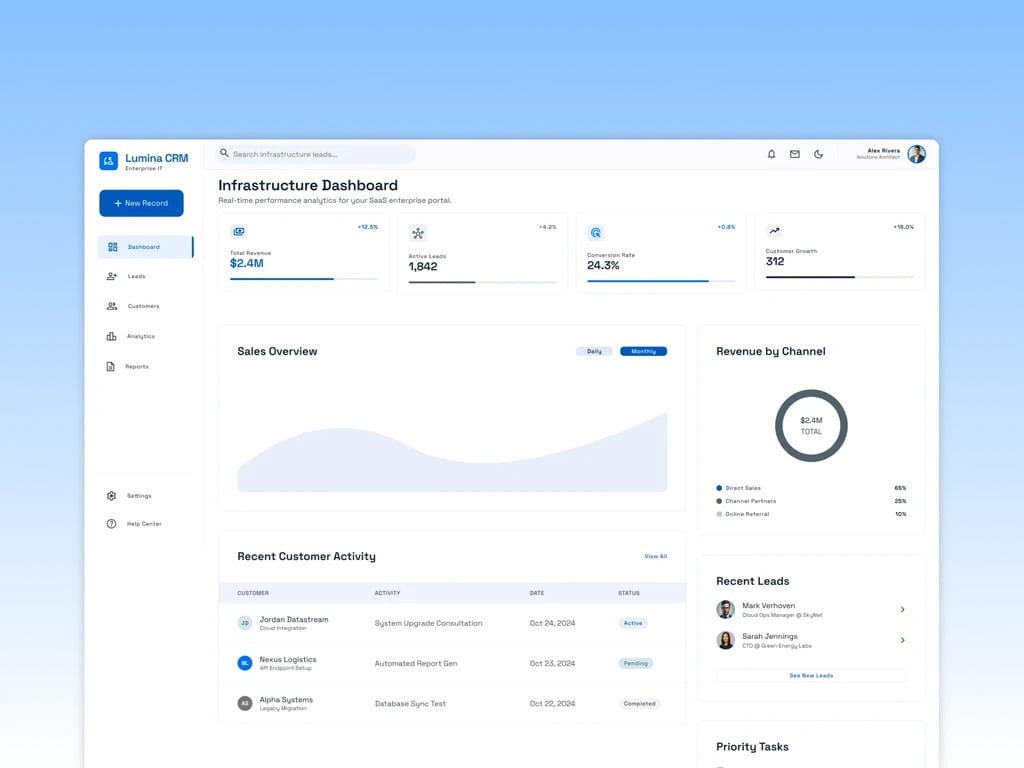1024x768 pixels.
Task: Open Alex Rivera profile avatar
Action: [917, 154]
